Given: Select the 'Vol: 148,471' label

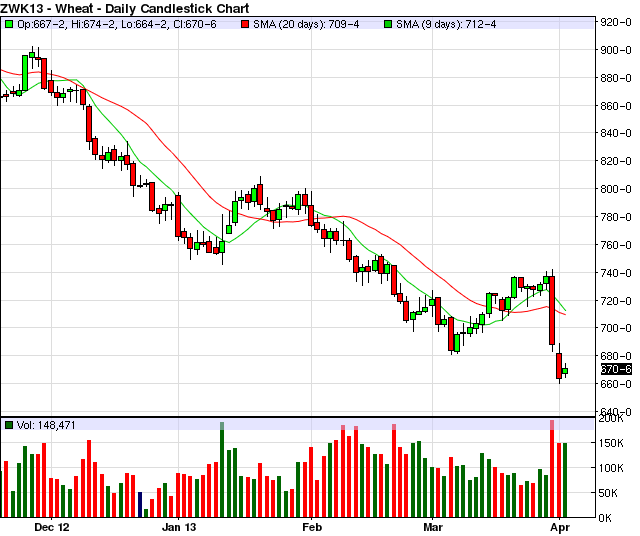Looking at the screenshot, I should pyautogui.click(x=46, y=425).
